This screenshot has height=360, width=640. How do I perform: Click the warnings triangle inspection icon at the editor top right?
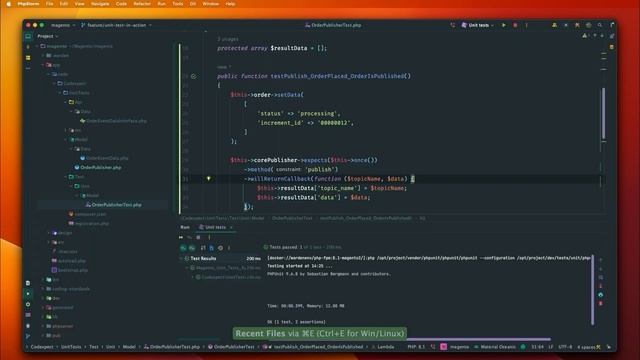coord(585,36)
